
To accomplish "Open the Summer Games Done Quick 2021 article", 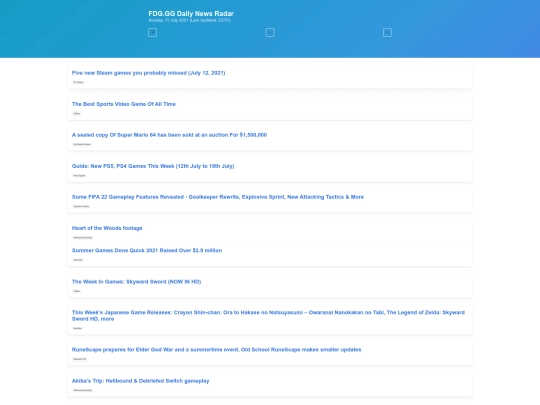I will [147, 250].
